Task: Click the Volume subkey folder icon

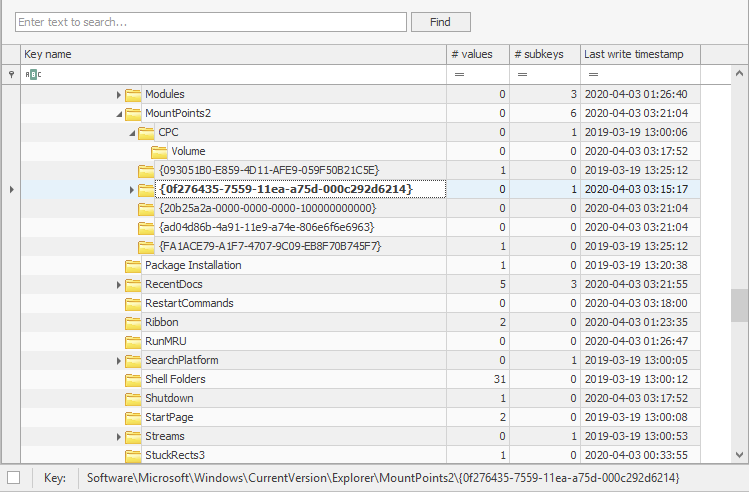Action: pos(159,152)
